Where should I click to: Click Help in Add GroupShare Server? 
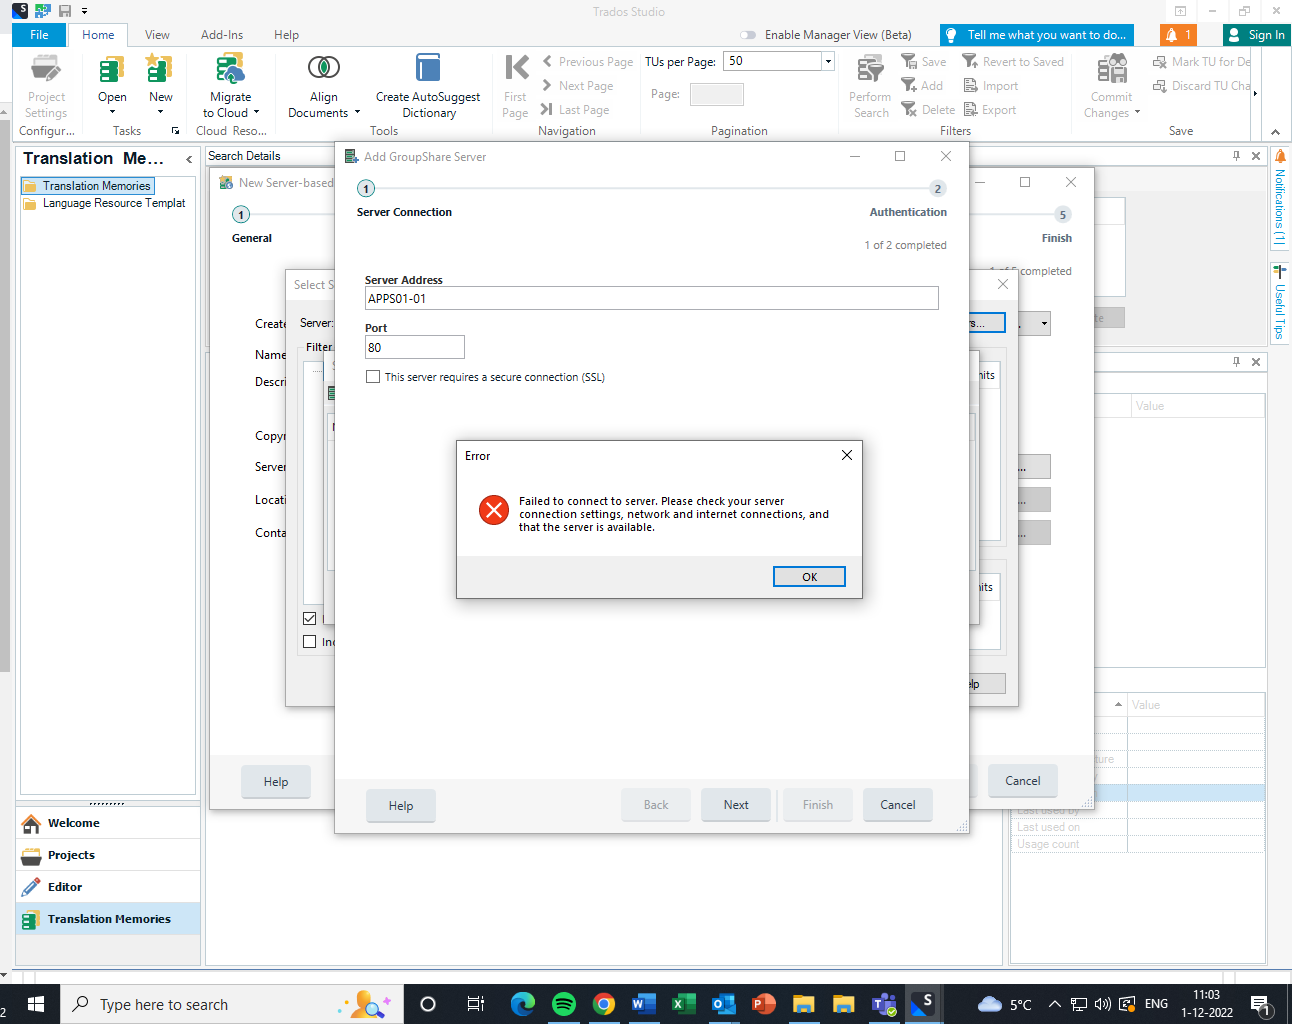click(x=401, y=806)
